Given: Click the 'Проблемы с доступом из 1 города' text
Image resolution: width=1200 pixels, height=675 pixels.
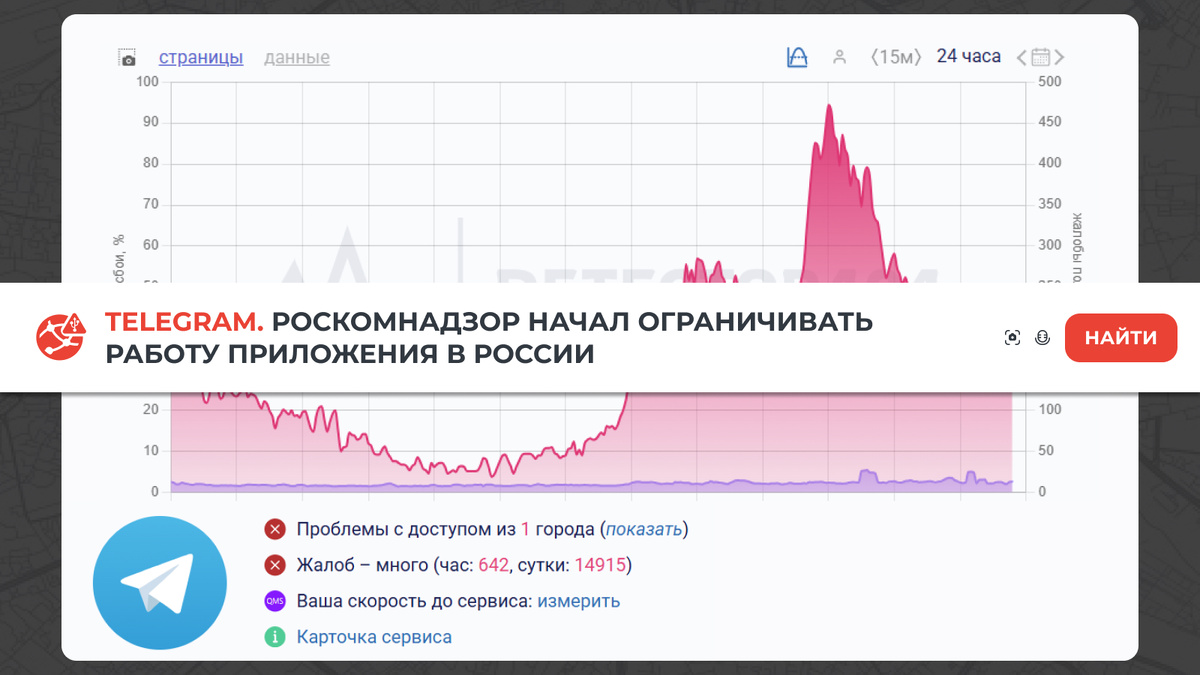Looking at the screenshot, I should [446, 529].
